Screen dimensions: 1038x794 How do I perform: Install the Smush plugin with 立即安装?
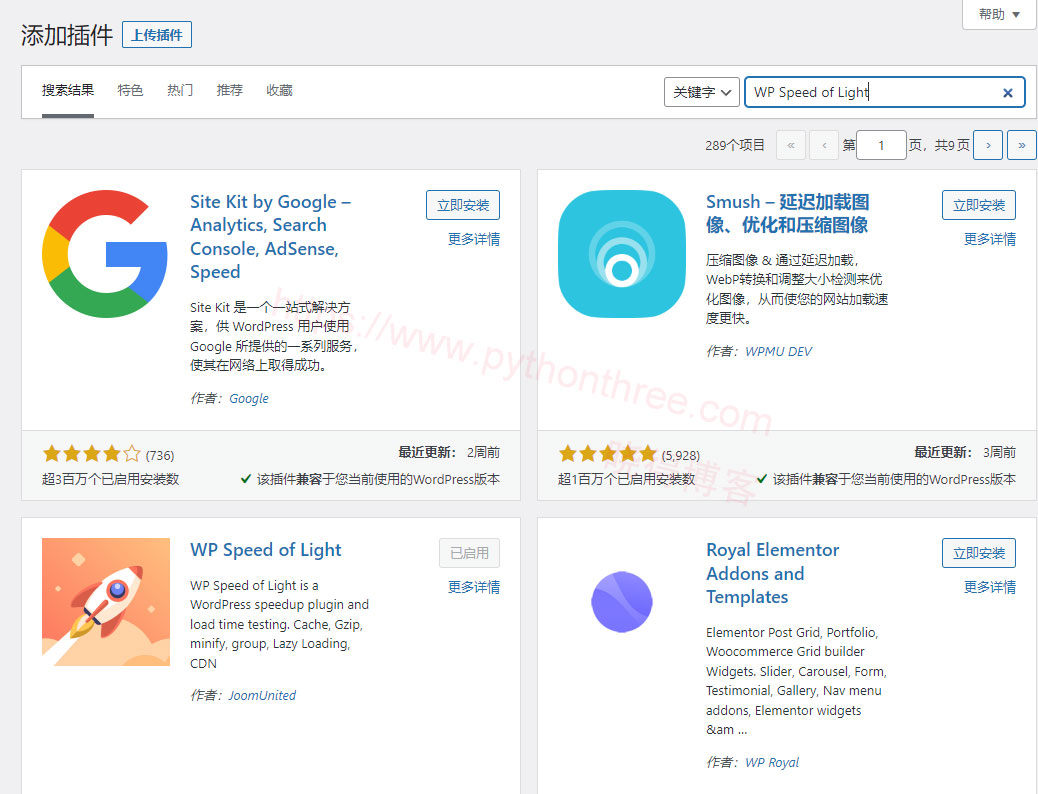[x=978, y=205]
